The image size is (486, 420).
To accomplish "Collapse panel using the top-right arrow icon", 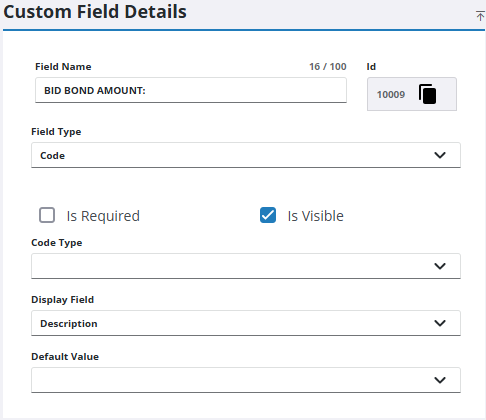I will 480,16.
